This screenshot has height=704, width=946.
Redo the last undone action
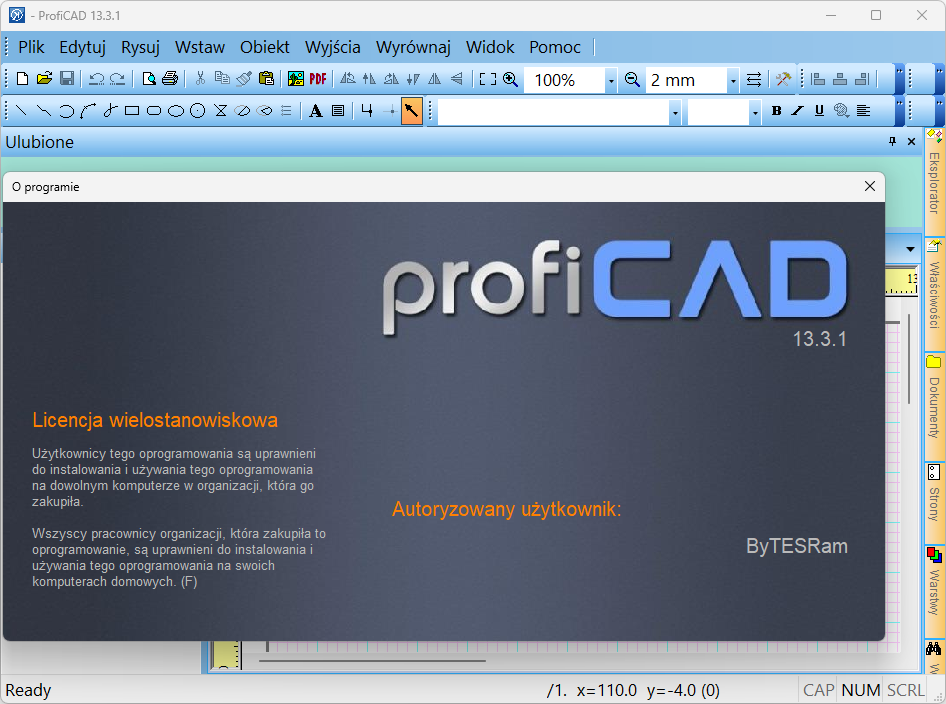point(118,79)
